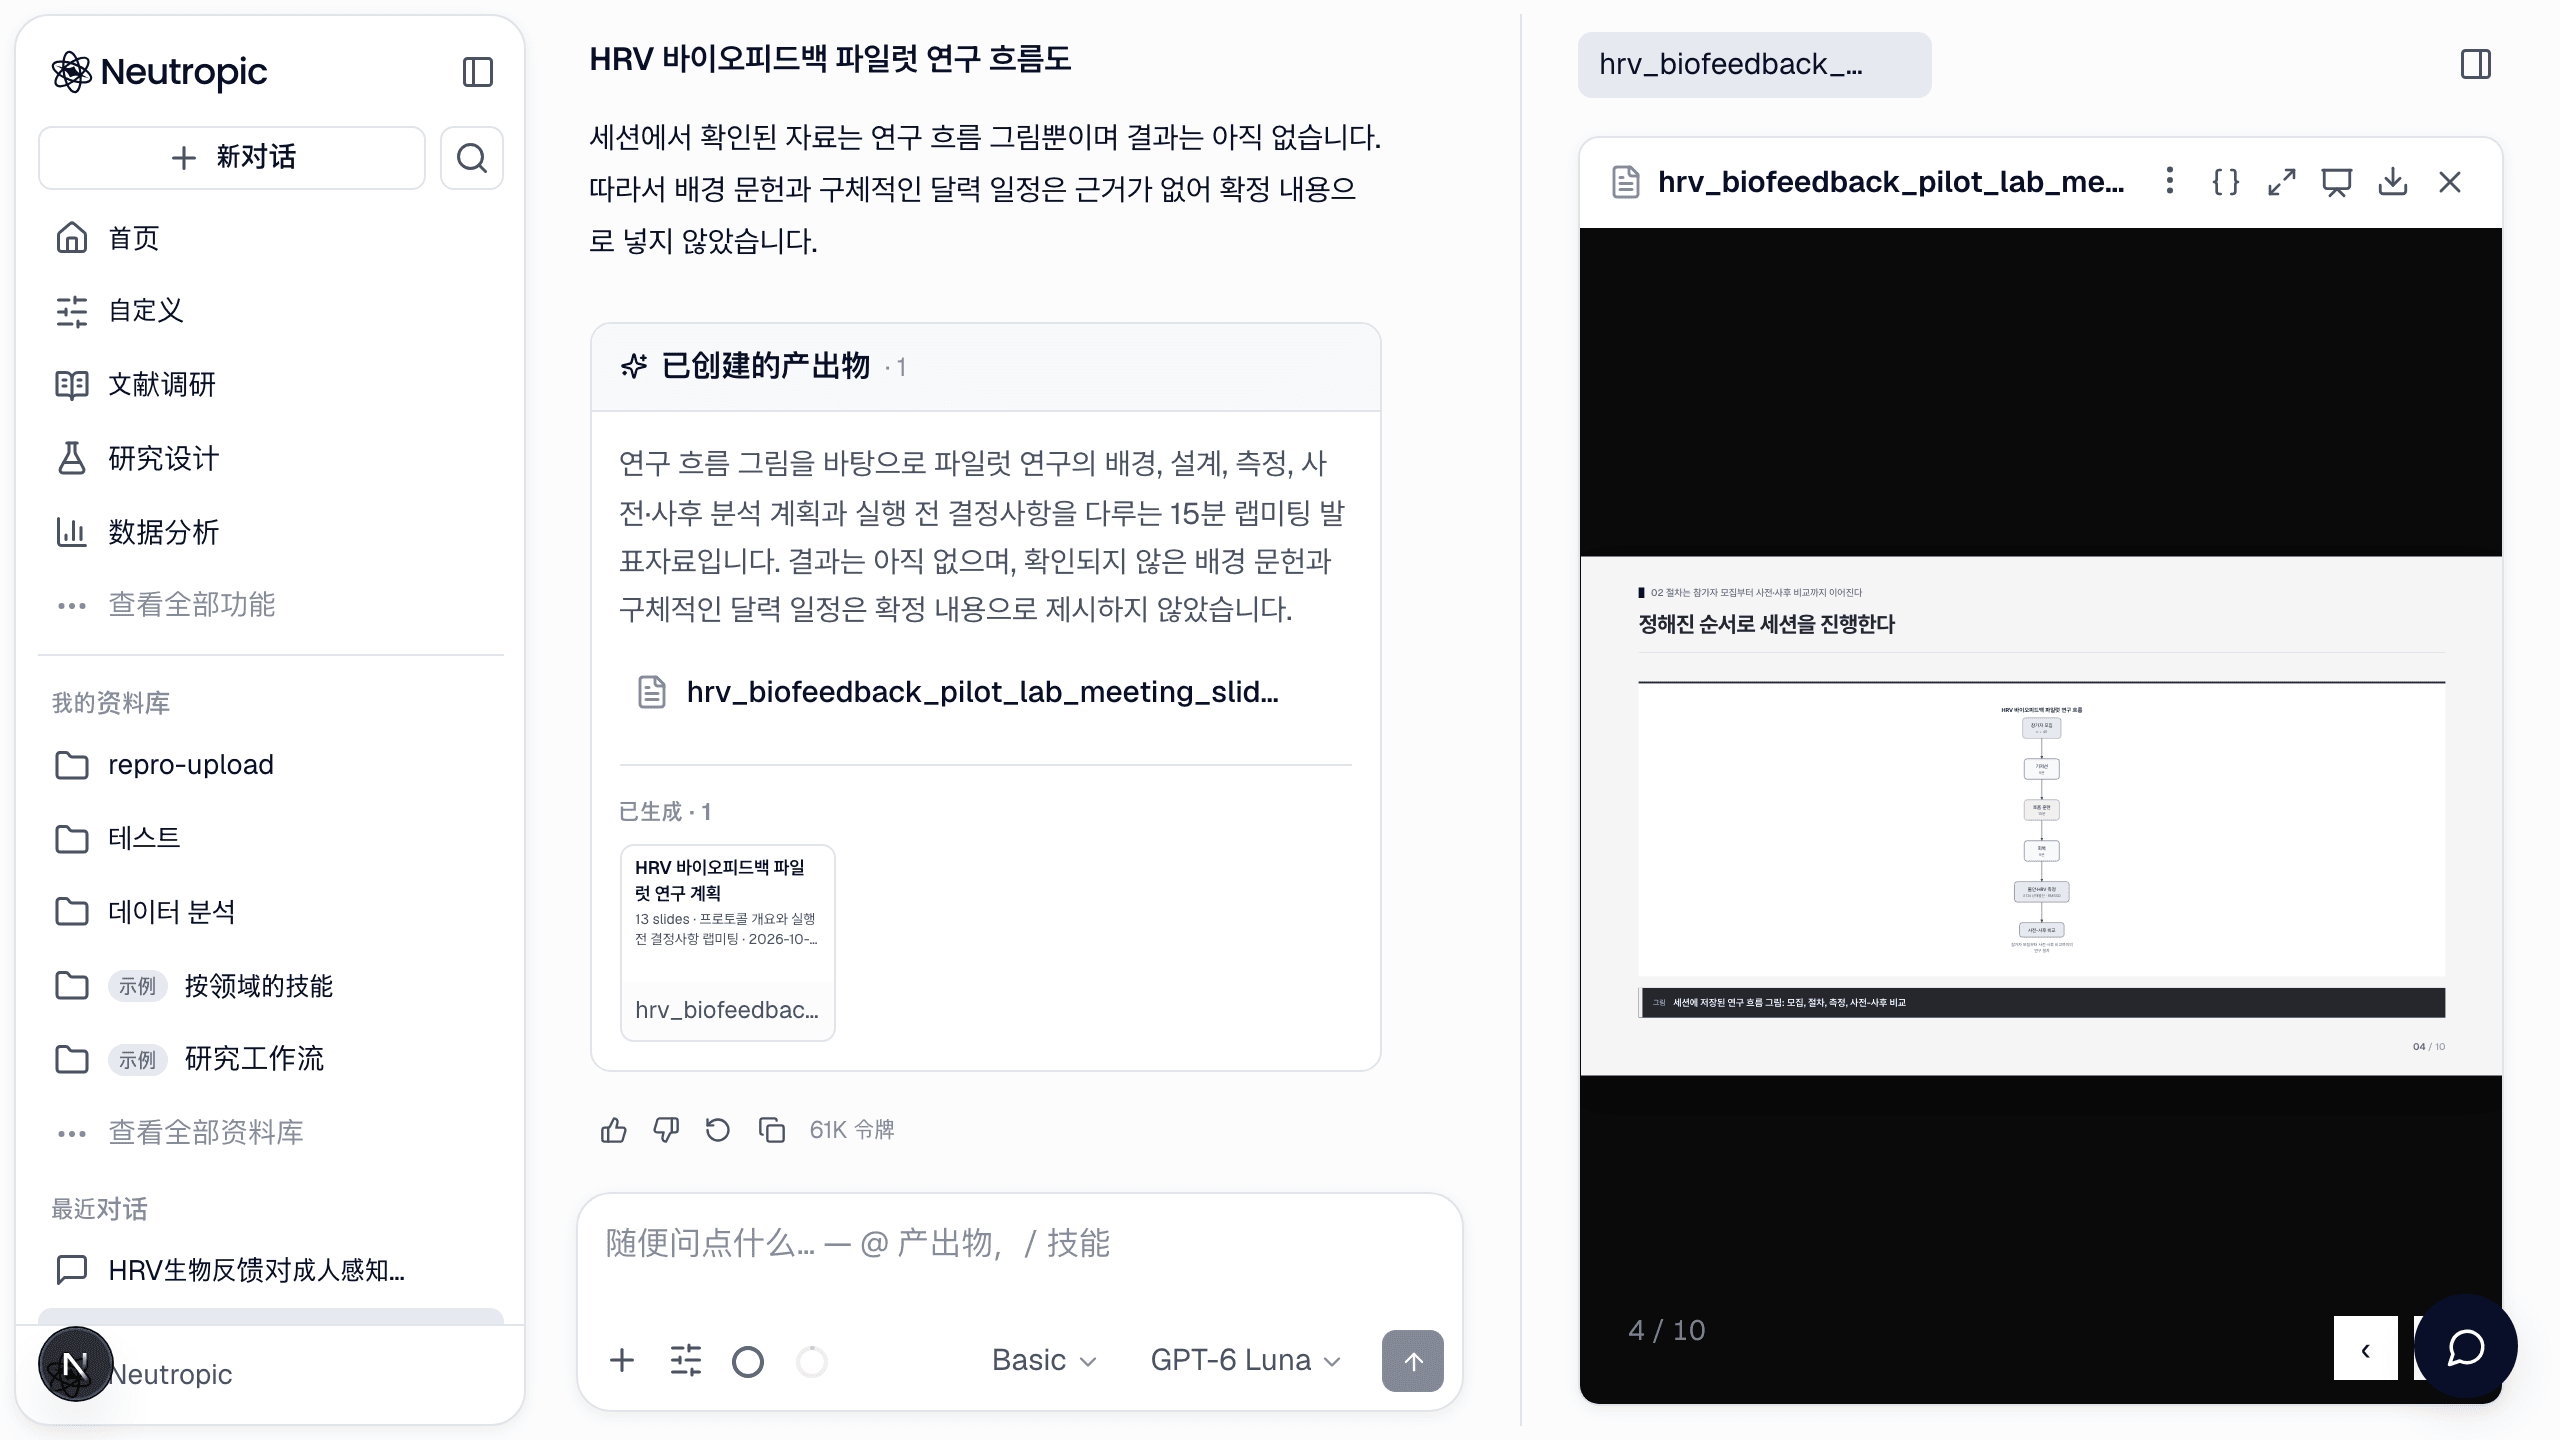Image resolution: width=2560 pixels, height=1440 pixels.
Task: Start a 新对话 new chat
Action: click(x=232, y=158)
